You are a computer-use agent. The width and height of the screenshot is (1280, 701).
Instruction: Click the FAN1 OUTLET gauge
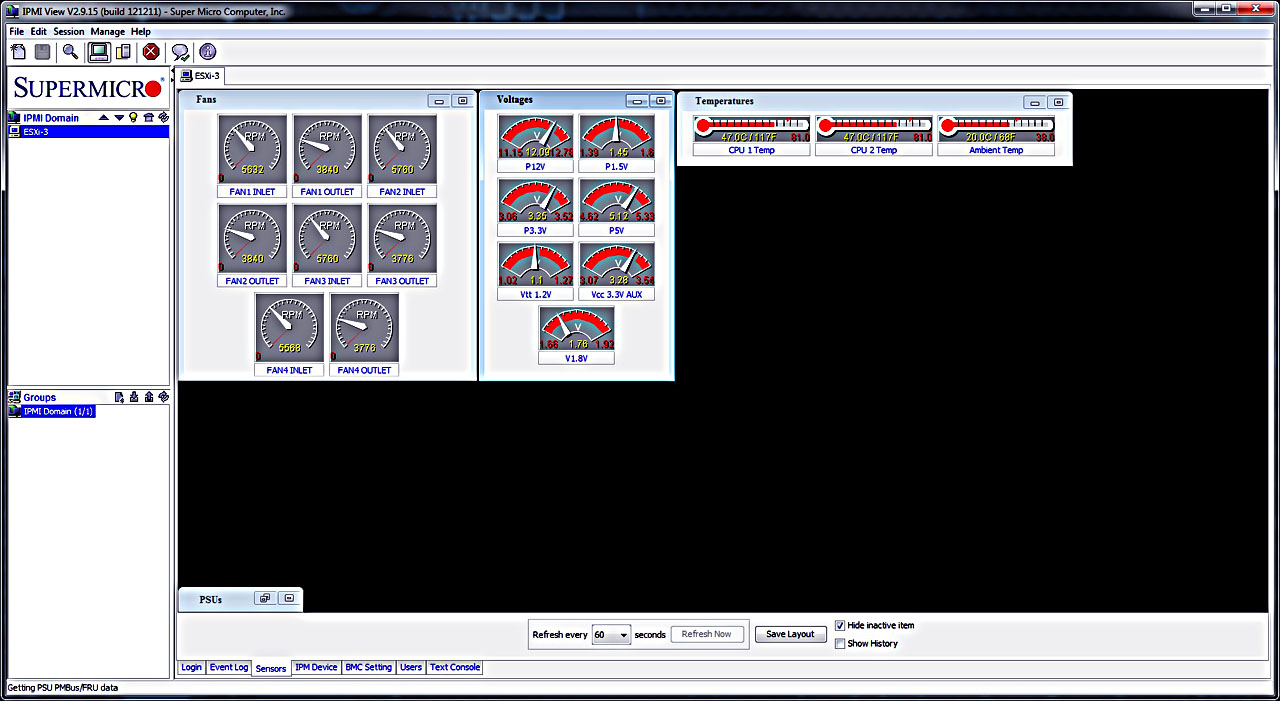[x=327, y=149]
